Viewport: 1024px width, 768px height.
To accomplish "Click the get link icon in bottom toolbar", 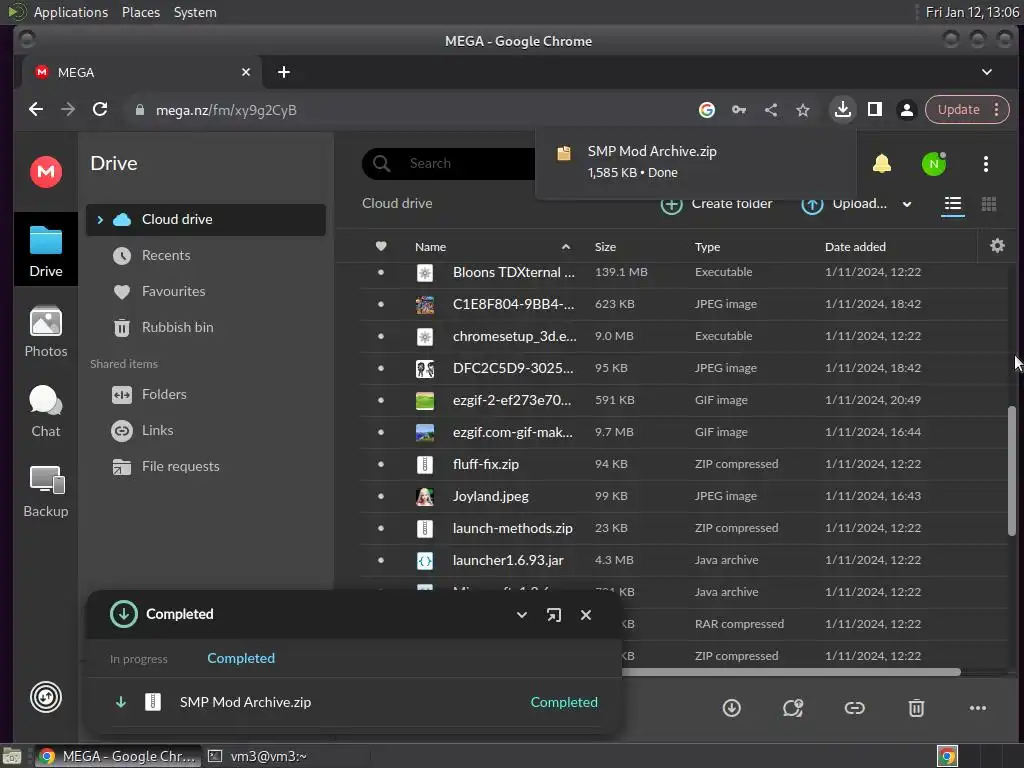I will point(854,708).
